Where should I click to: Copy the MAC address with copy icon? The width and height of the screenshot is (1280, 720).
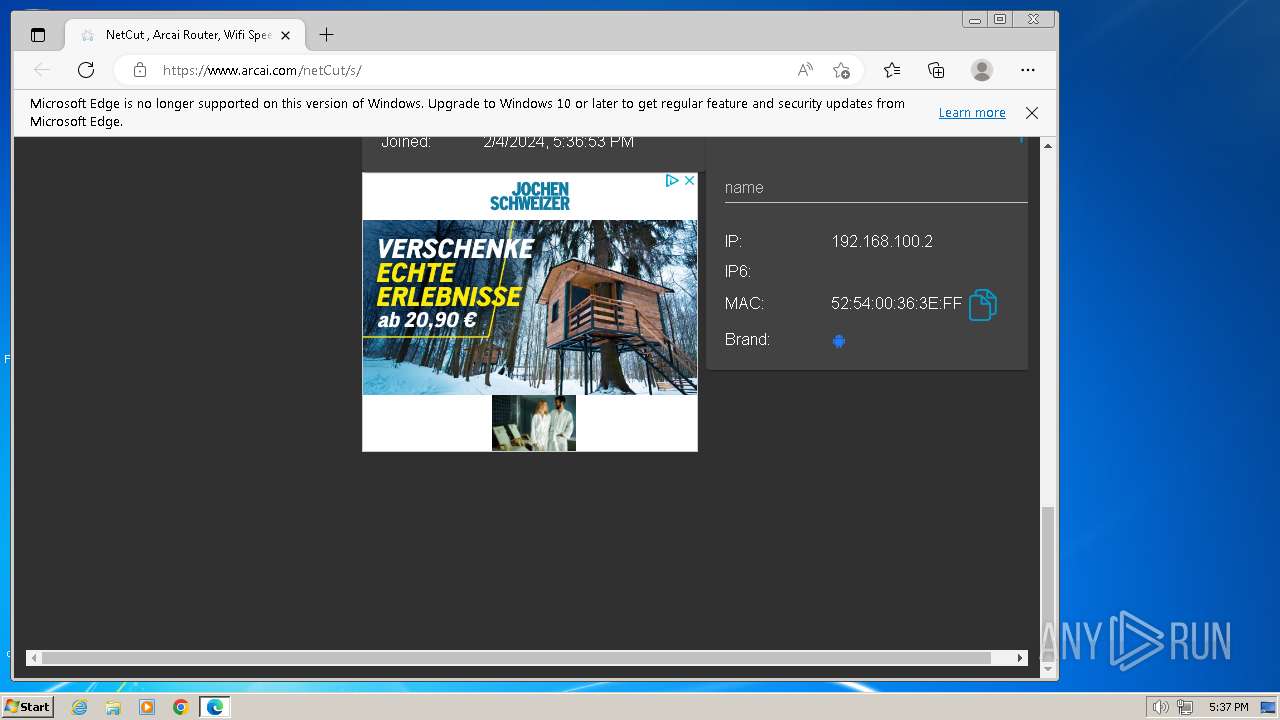pyautogui.click(x=983, y=304)
